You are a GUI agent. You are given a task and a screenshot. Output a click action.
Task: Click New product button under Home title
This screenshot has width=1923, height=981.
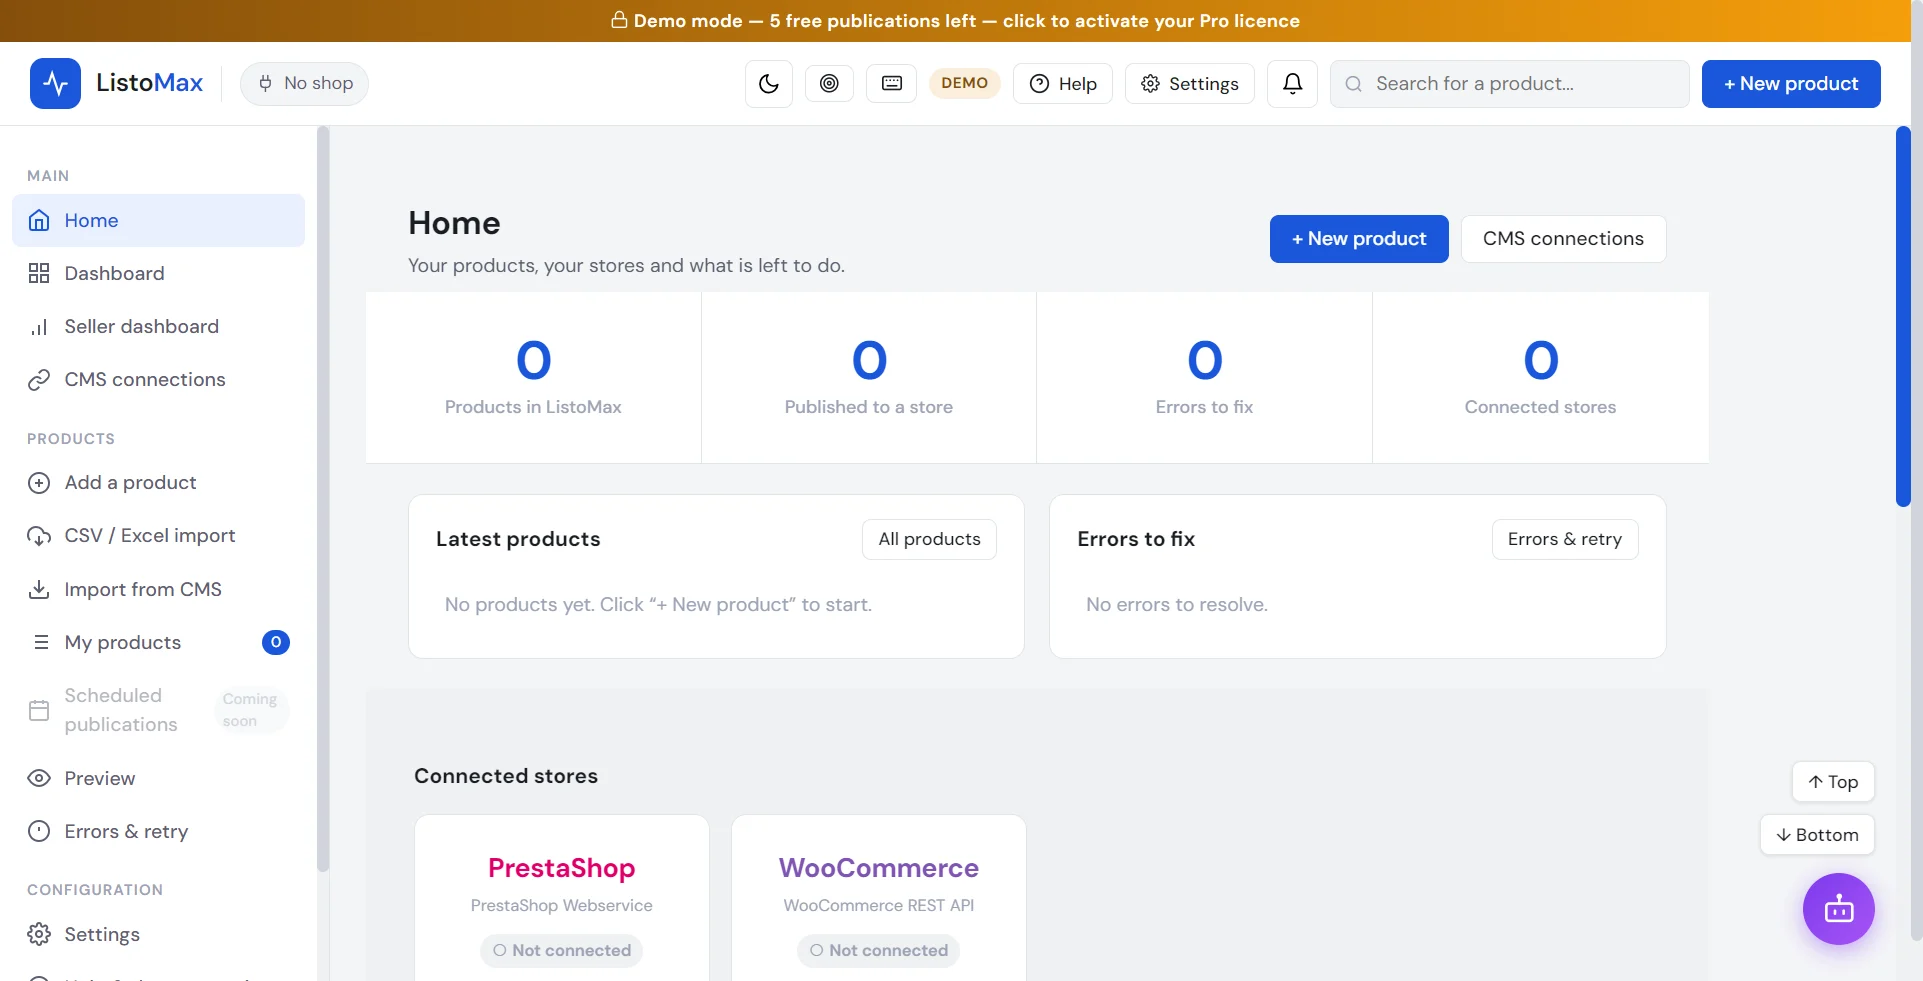1359,239
